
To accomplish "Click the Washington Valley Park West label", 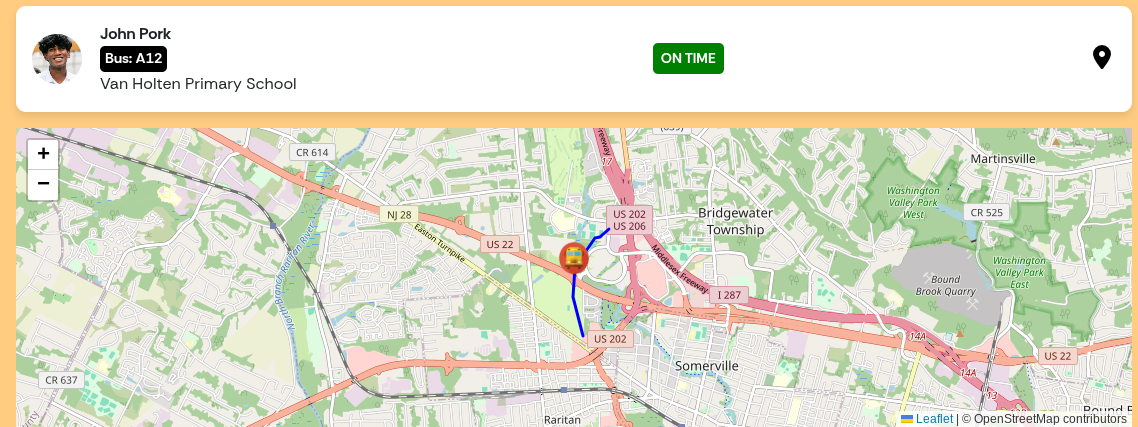I will [913, 203].
